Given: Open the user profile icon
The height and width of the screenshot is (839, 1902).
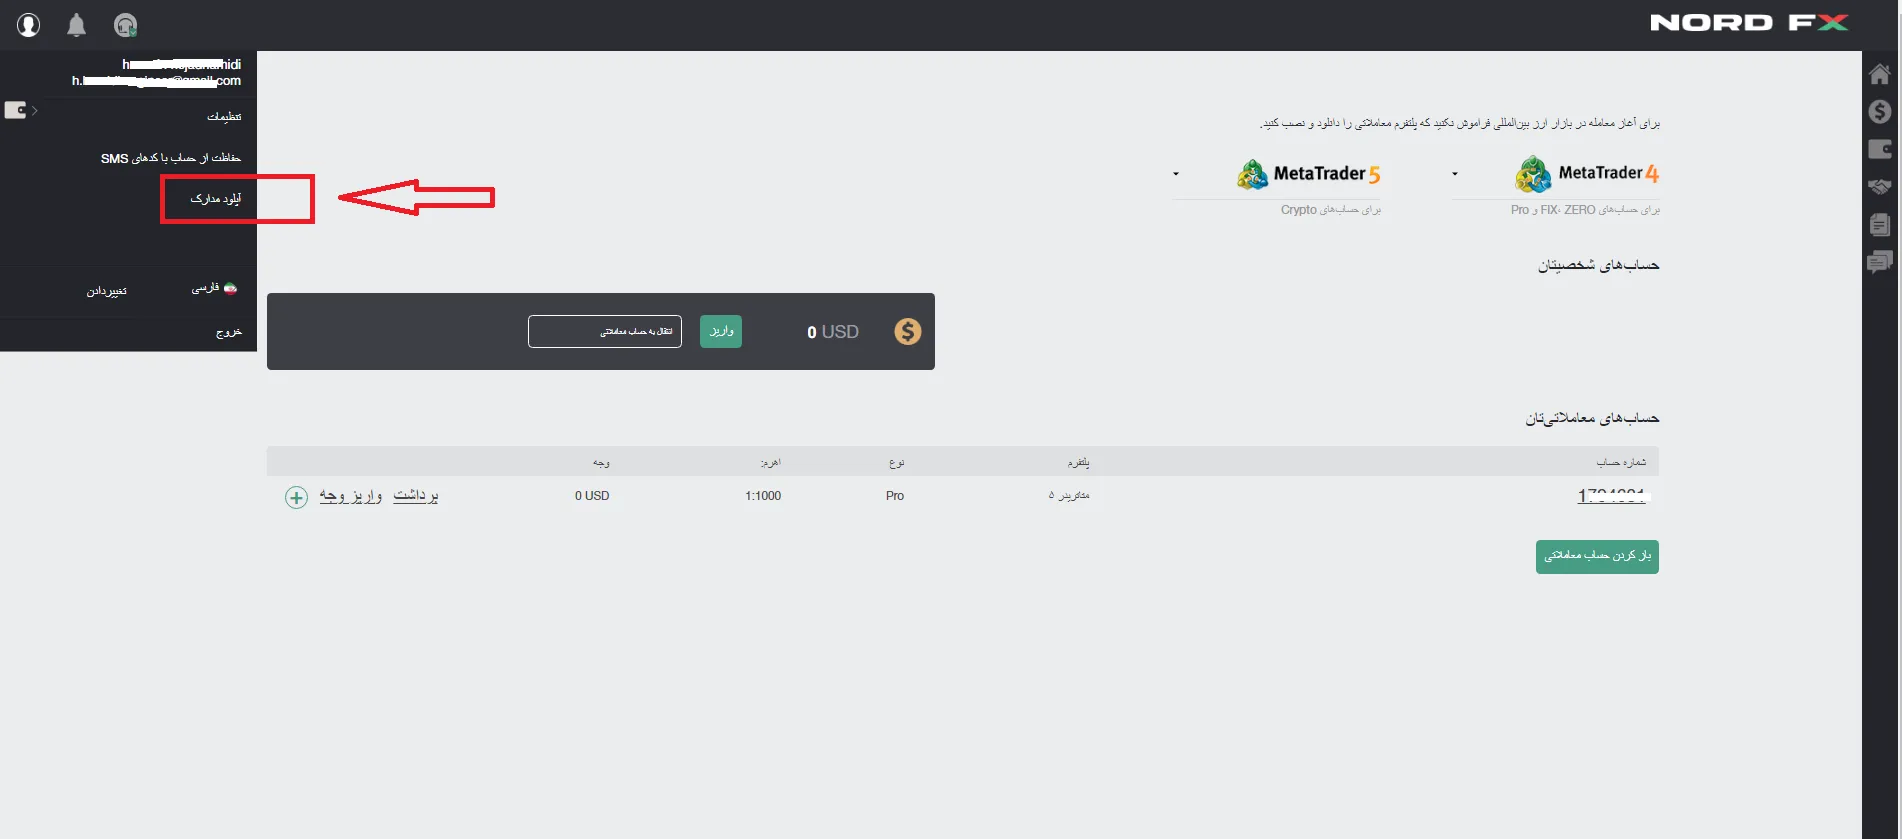Looking at the screenshot, I should pyautogui.click(x=28, y=25).
